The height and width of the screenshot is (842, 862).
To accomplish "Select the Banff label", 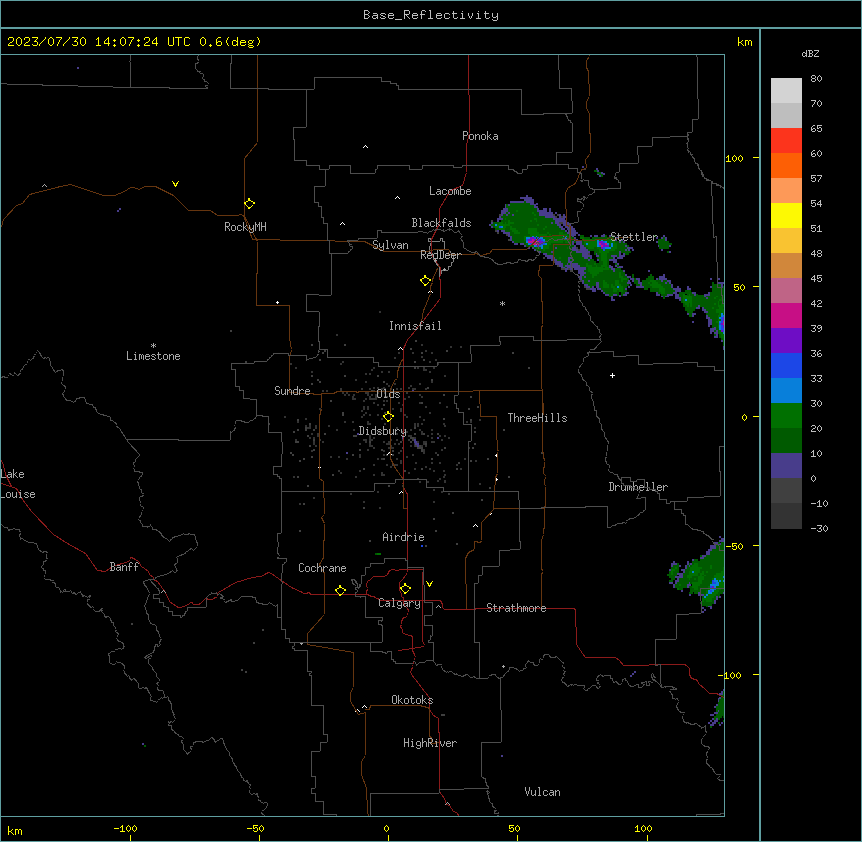I will [124, 567].
